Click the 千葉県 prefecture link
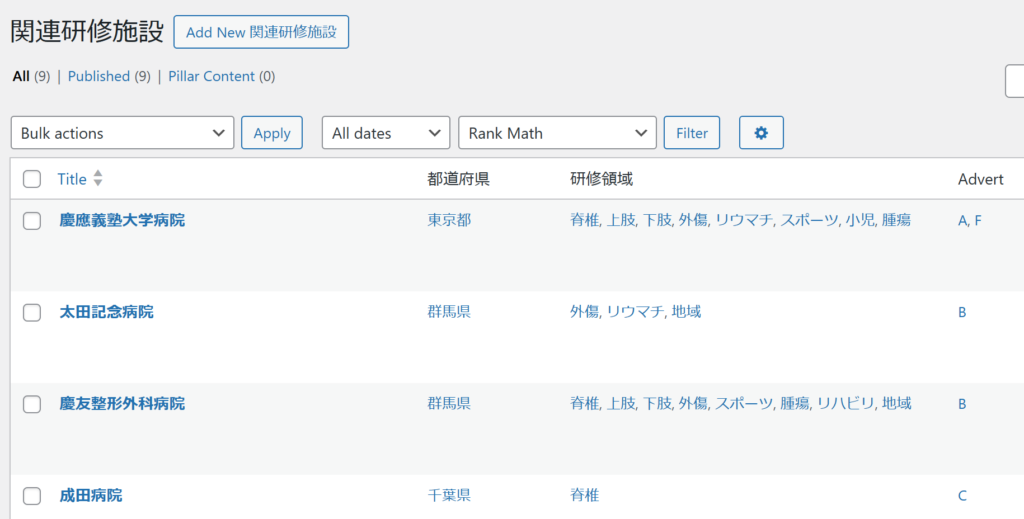 point(449,495)
